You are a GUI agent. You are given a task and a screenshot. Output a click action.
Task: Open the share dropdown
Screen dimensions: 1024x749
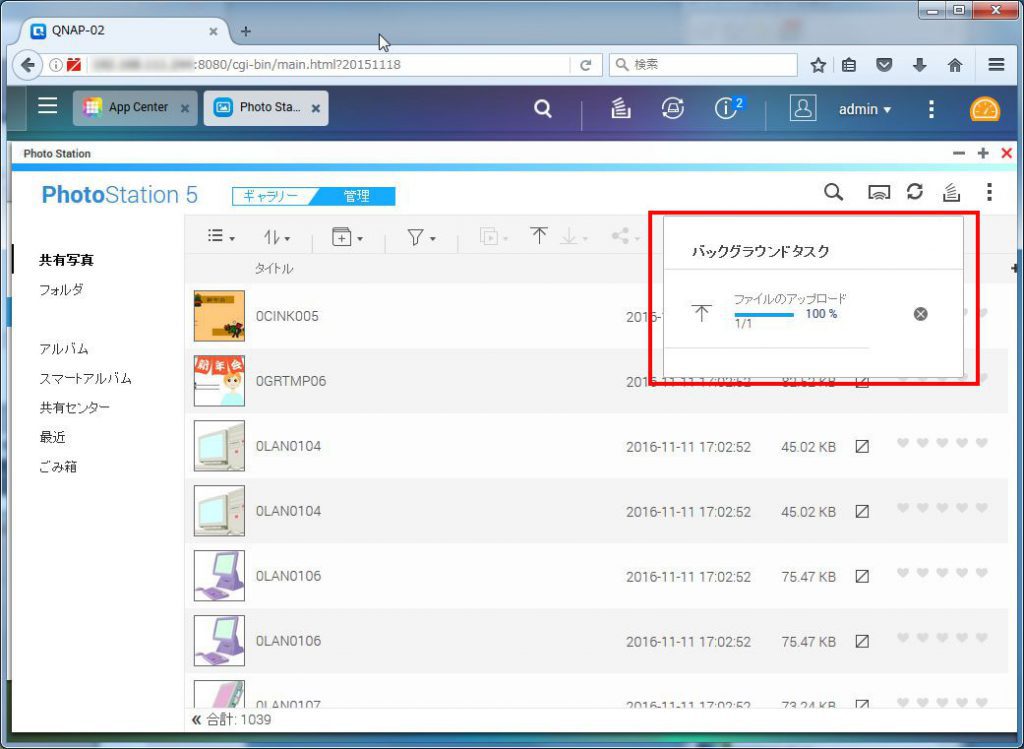point(625,236)
